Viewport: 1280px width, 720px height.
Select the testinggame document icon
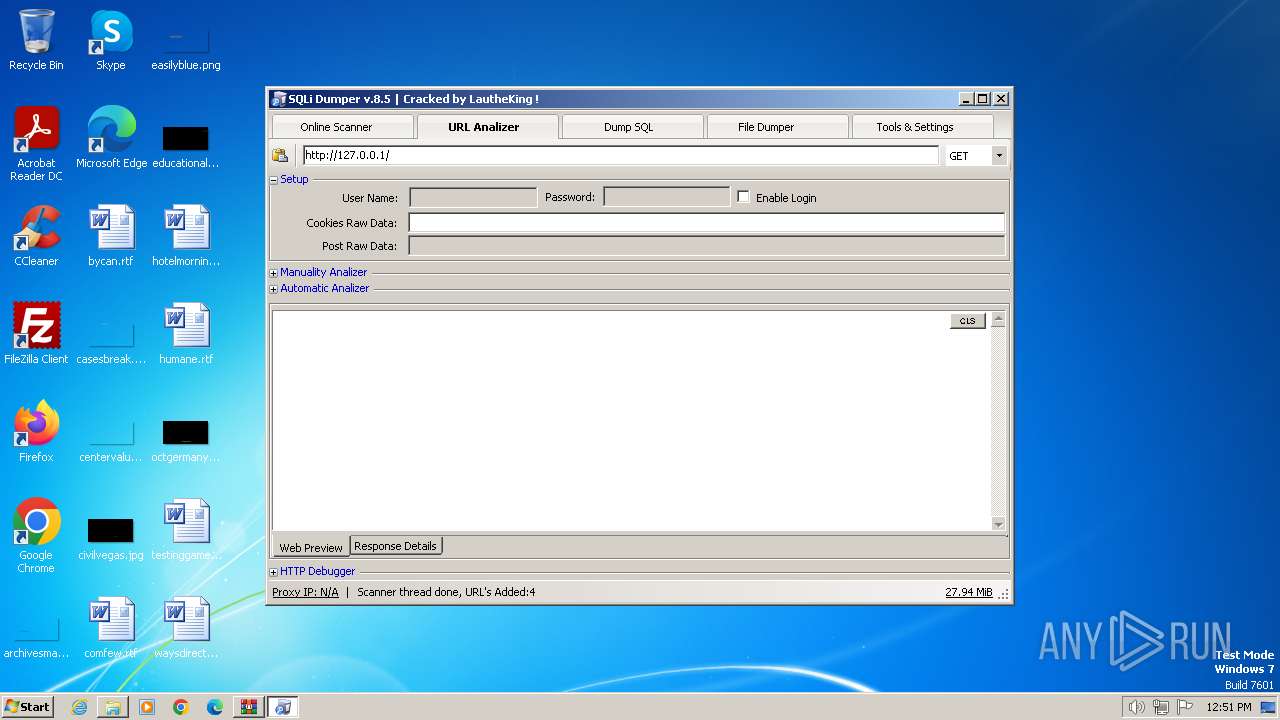tap(186, 529)
